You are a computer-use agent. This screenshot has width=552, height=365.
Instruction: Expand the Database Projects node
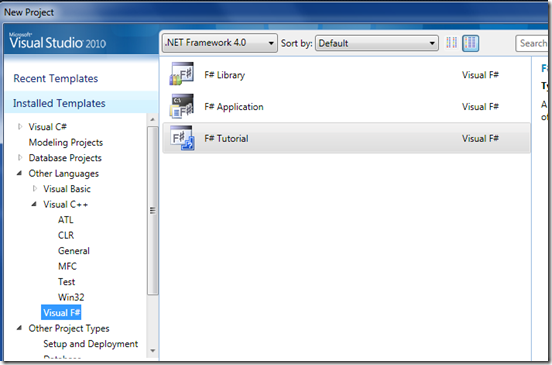pos(20,157)
